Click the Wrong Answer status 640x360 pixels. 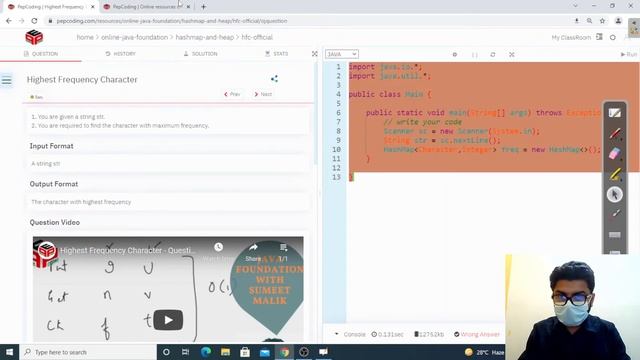pos(477,334)
